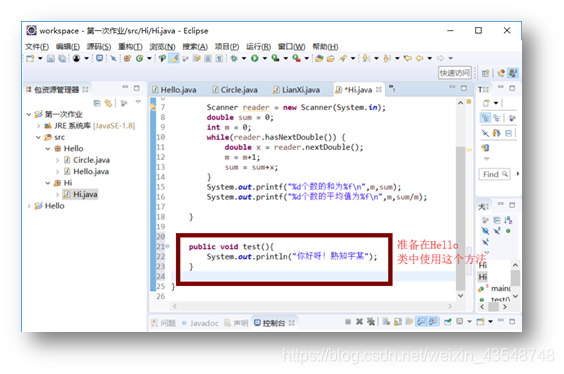The width and height of the screenshot is (564, 374).
Task: Toggle Hide Non-Public Members in outline
Action: click(508, 231)
